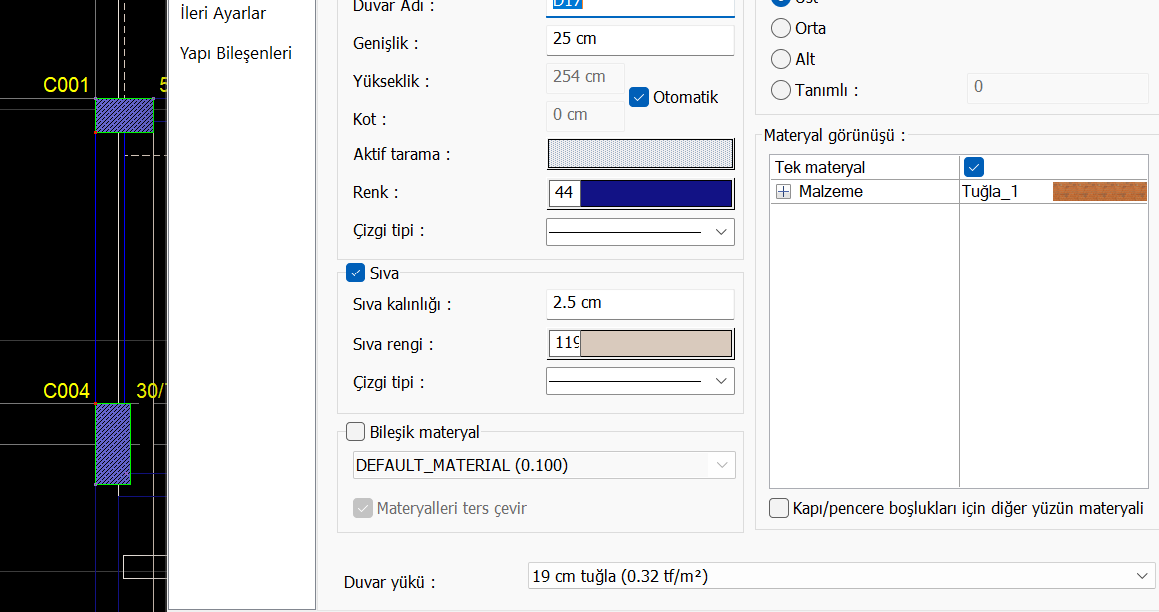Select the C001 column hatch in drawing
The width and height of the screenshot is (1159, 612).
(x=124, y=115)
